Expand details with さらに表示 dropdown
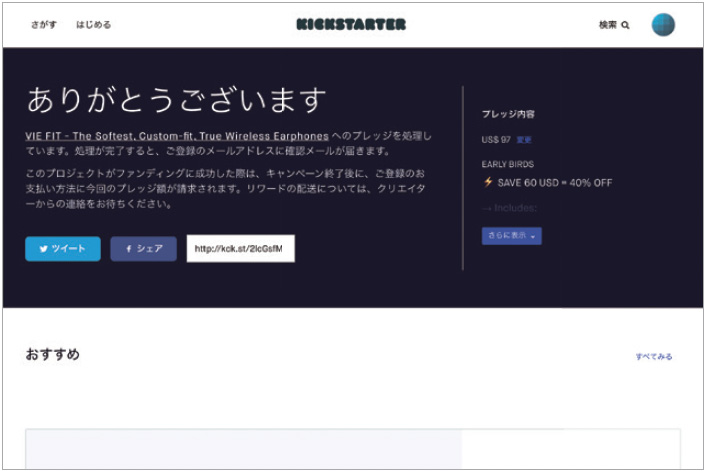Image resolution: width=705 pixels, height=471 pixels. [512, 236]
